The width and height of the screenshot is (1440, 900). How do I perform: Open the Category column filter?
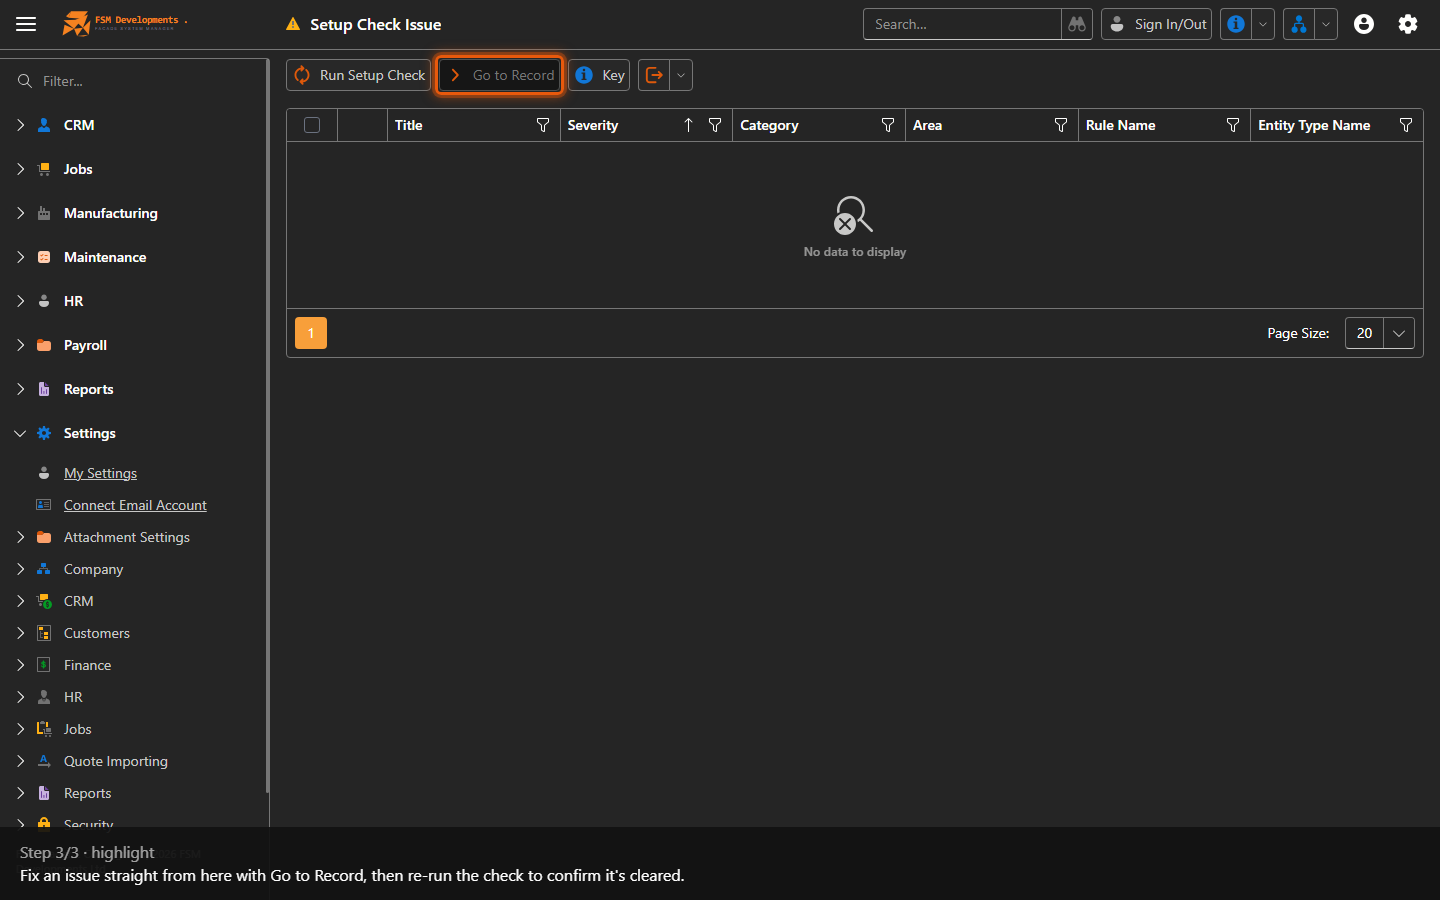[x=888, y=125]
